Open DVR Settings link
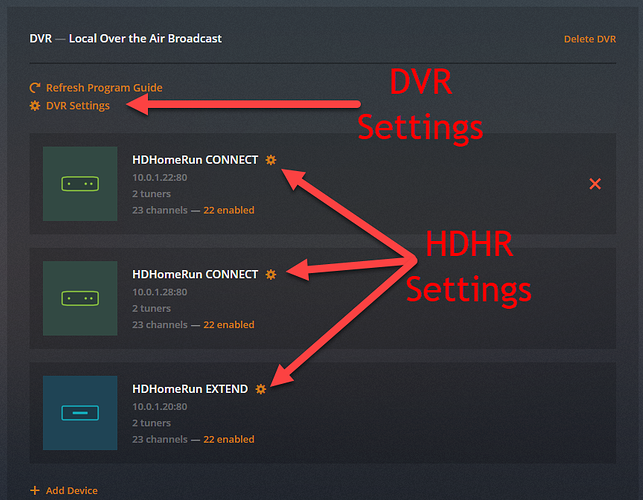This screenshot has width=643, height=500. tap(78, 106)
